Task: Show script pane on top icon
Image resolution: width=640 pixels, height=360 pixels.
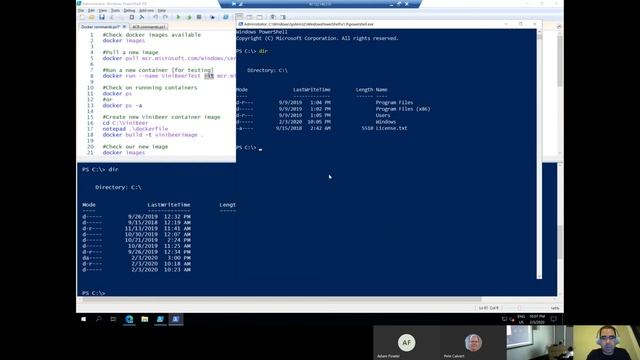Action: coord(239,17)
